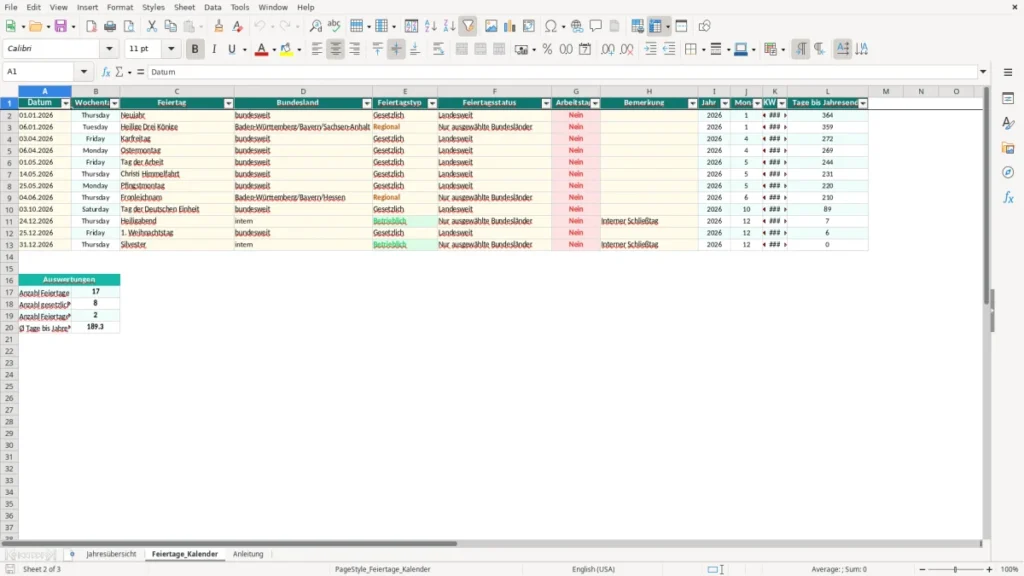Toggle Wrap Text button
The height and width of the screenshot is (576, 1024).
coord(438,49)
